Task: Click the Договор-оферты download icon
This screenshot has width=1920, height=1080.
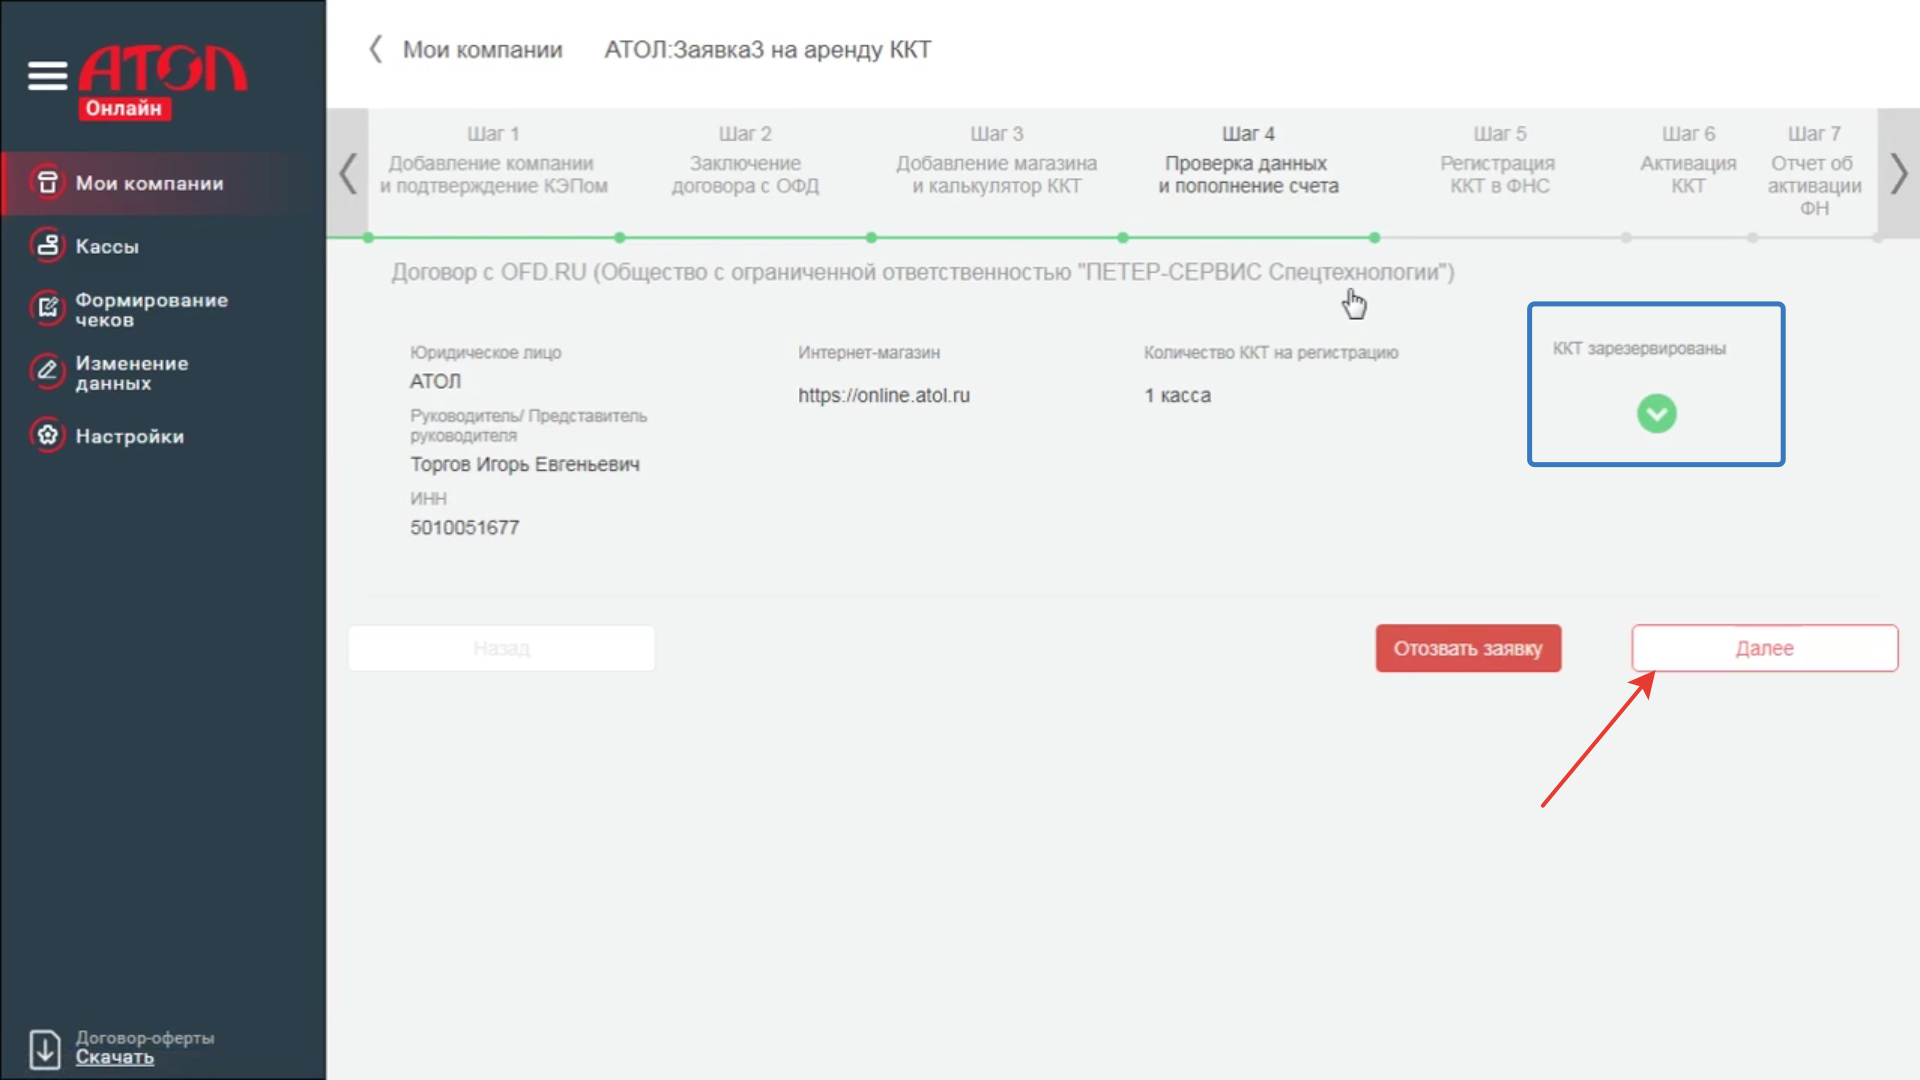Action: (45, 1049)
